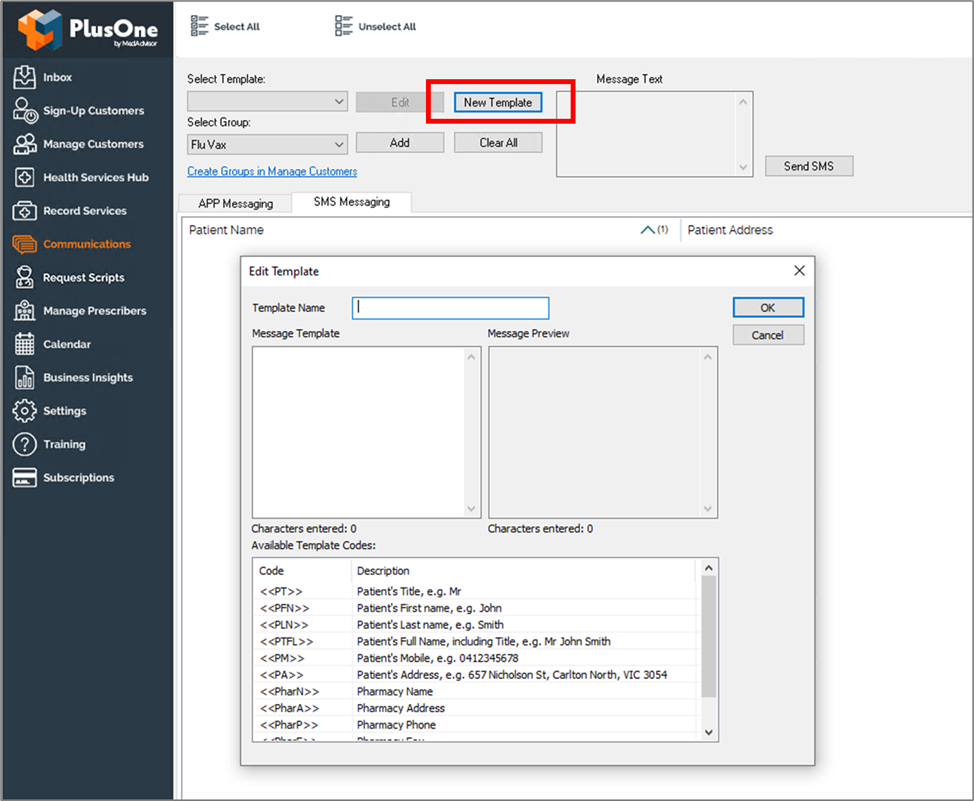The width and height of the screenshot is (974, 801).
Task: Click Select All label in toolbar
Action: [x=237, y=27]
